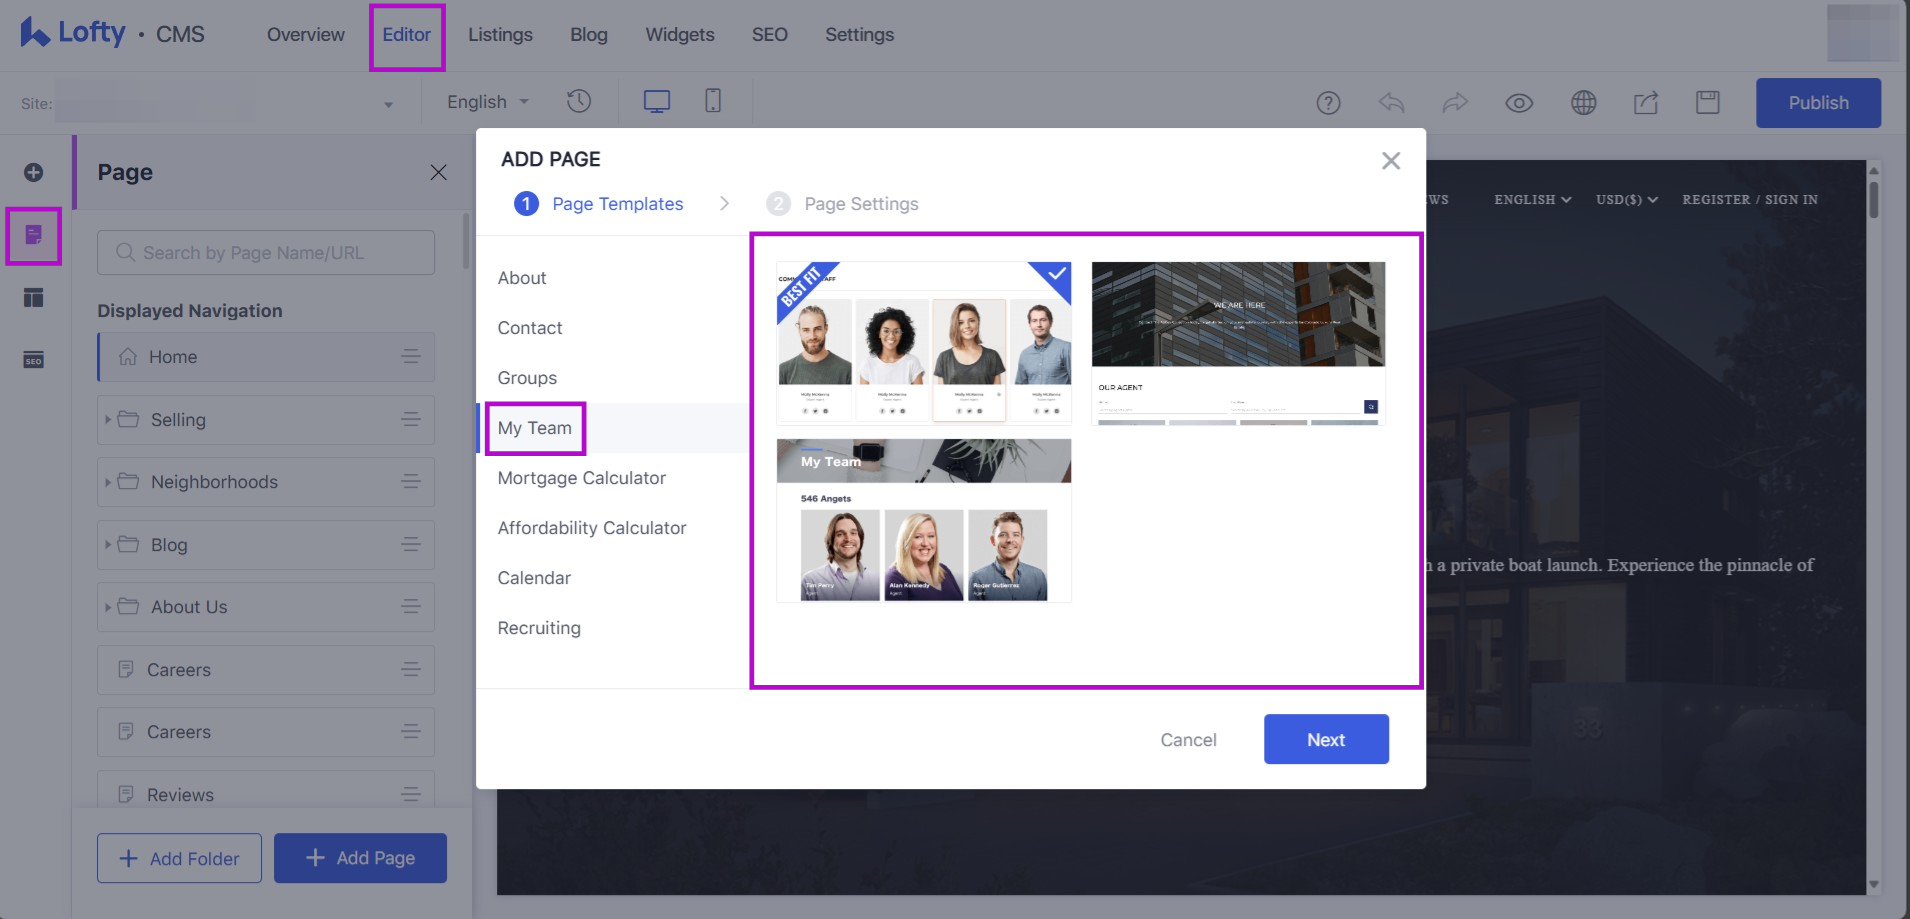Choose the Our Agent template thumbnail
Screen dimensions: 1910x919
1238,342
